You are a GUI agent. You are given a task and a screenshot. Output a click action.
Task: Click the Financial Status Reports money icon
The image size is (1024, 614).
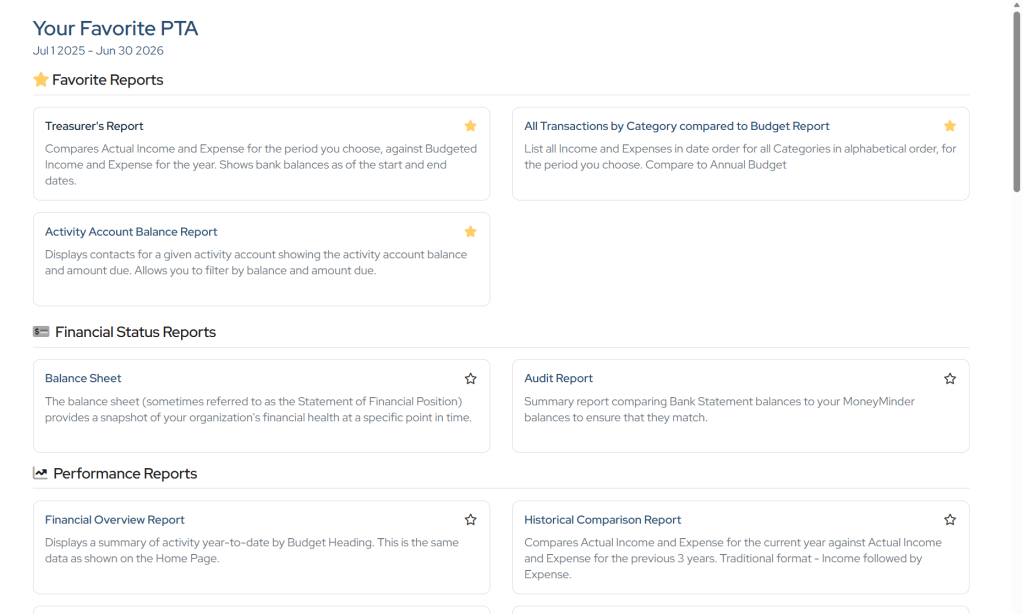click(x=41, y=332)
